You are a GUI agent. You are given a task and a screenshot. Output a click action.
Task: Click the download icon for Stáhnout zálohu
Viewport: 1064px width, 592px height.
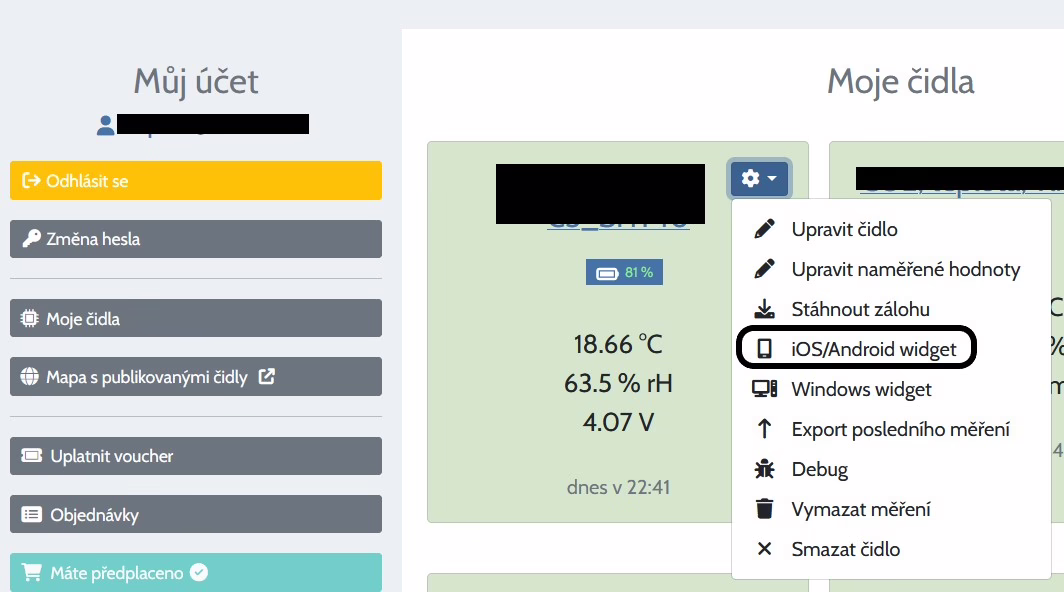click(x=765, y=309)
